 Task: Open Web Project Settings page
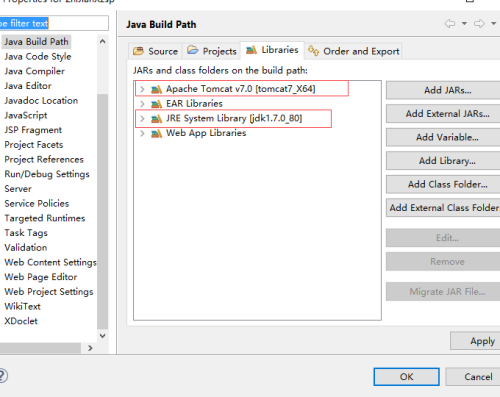coord(49,292)
